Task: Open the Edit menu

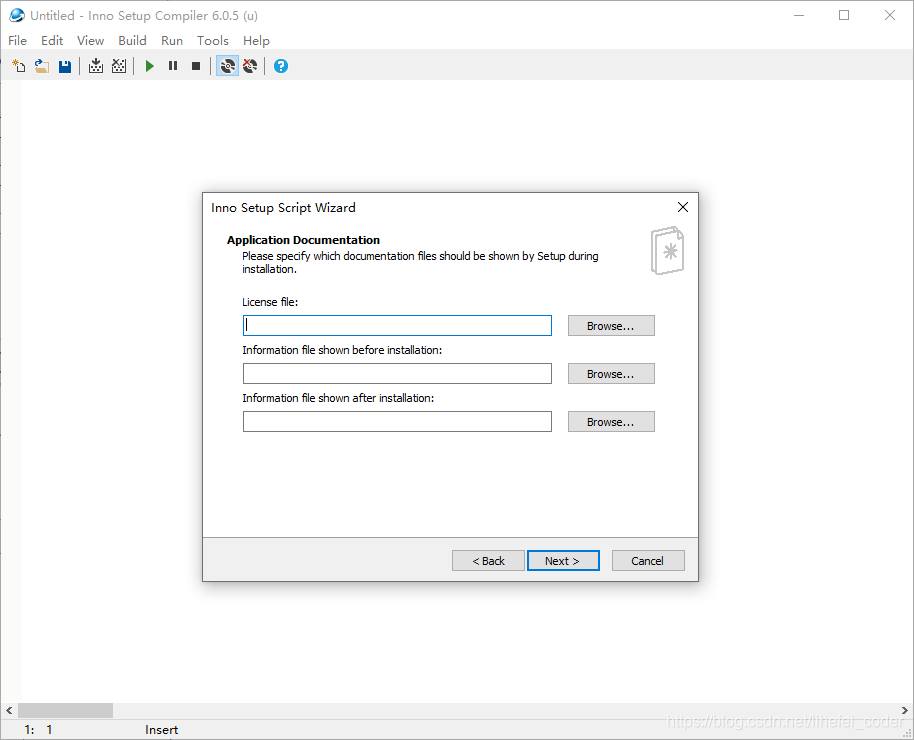Action: (52, 40)
